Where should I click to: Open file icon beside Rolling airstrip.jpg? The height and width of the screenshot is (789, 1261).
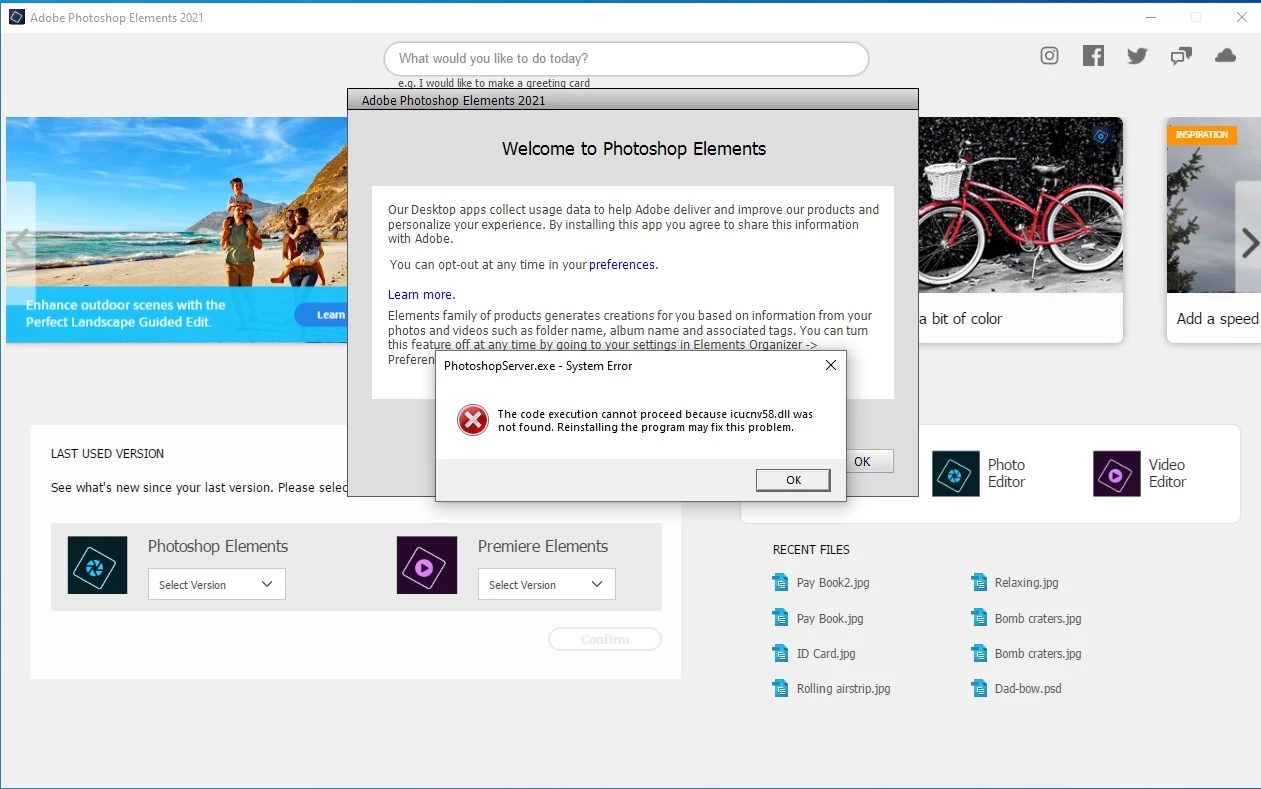(780, 688)
